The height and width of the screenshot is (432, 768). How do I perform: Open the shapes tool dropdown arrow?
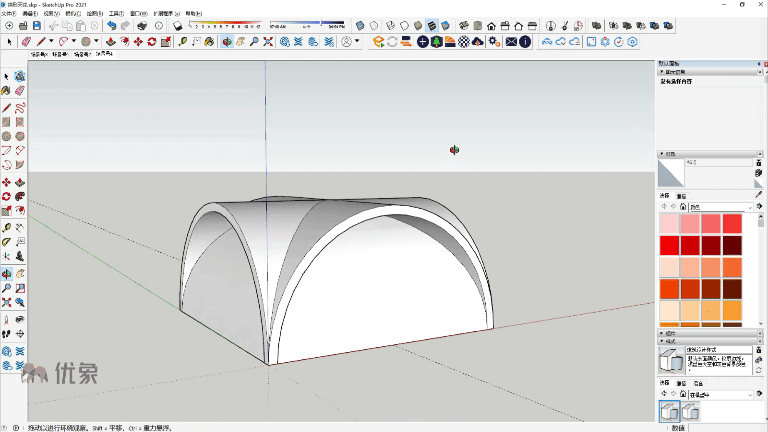point(96,42)
